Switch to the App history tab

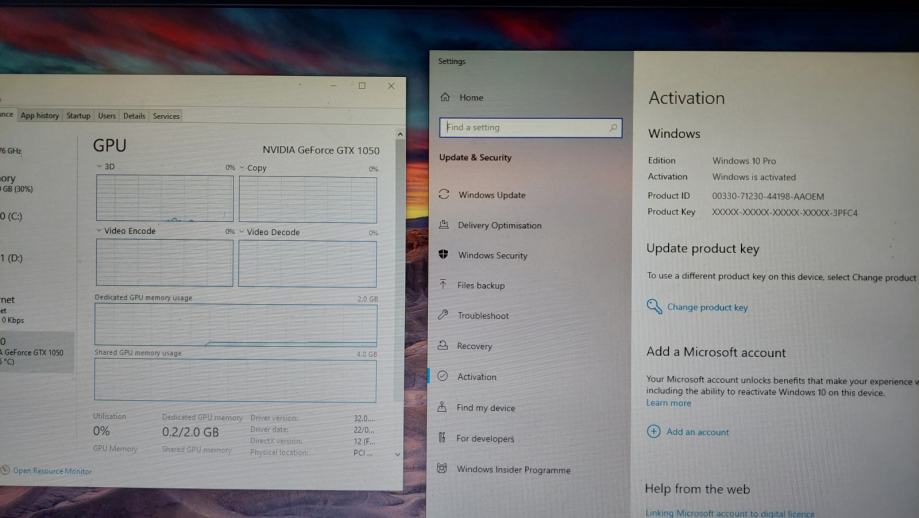[x=40, y=115]
